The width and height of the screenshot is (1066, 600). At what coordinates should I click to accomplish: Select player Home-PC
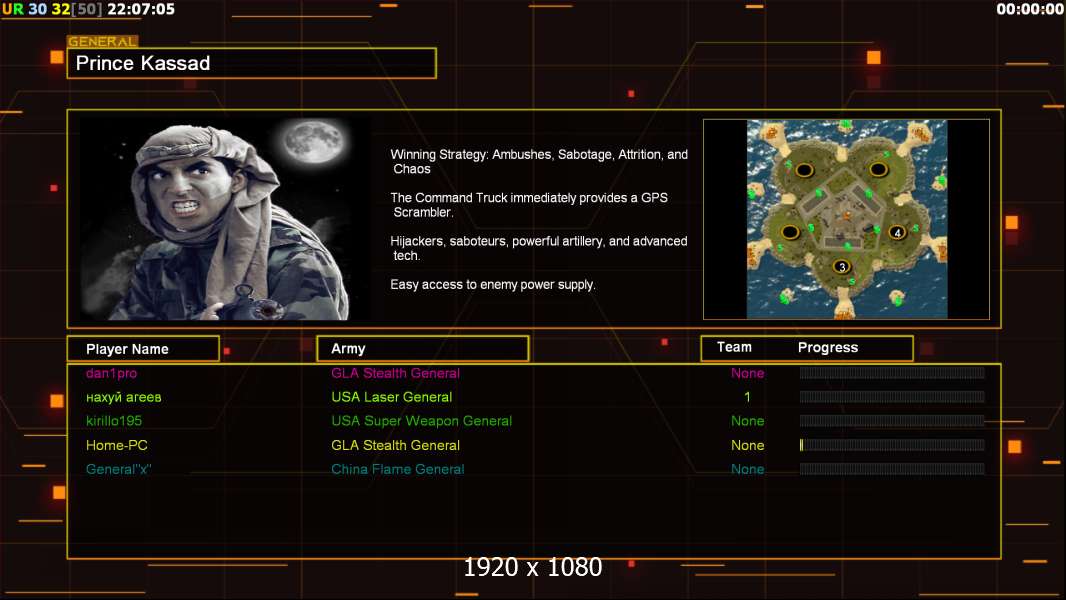[116, 445]
